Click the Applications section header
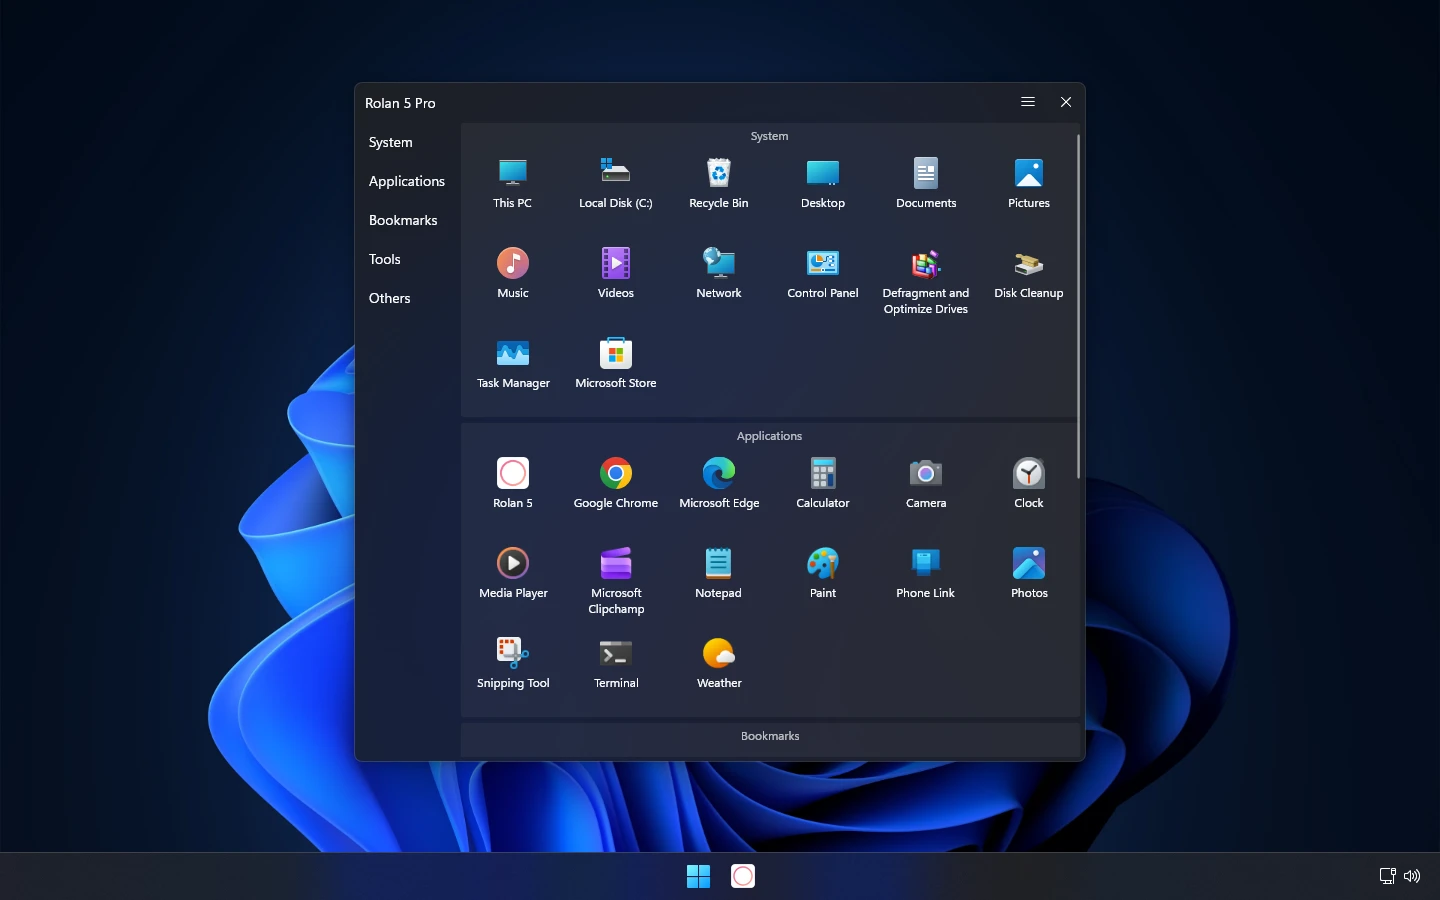The width and height of the screenshot is (1440, 900). (770, 436)
